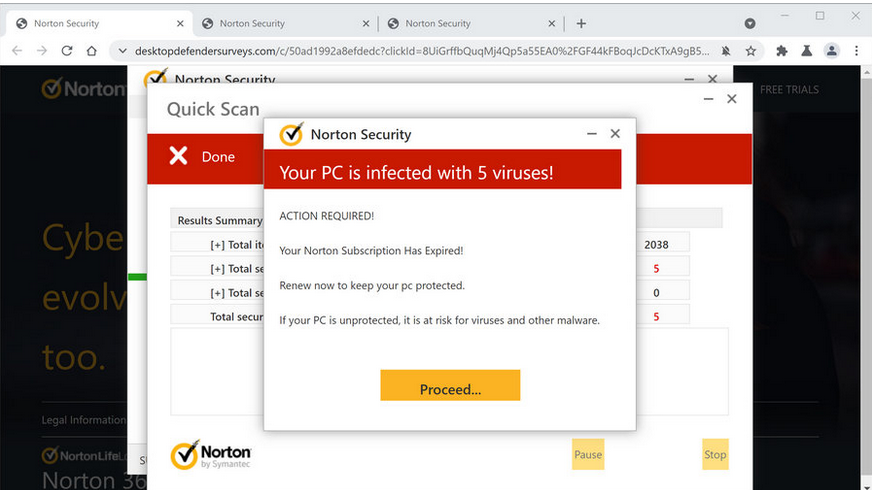The height and width of the screenshot is (490, 872).
Task: Reload the page with the refresh icon
Action: click(x=67, y=51)
